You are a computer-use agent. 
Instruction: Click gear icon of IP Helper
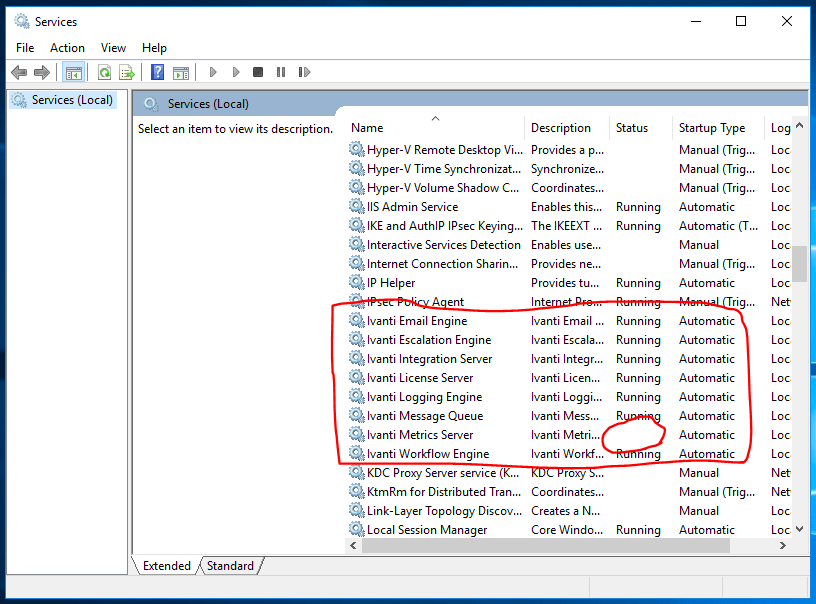coord(356,282)
